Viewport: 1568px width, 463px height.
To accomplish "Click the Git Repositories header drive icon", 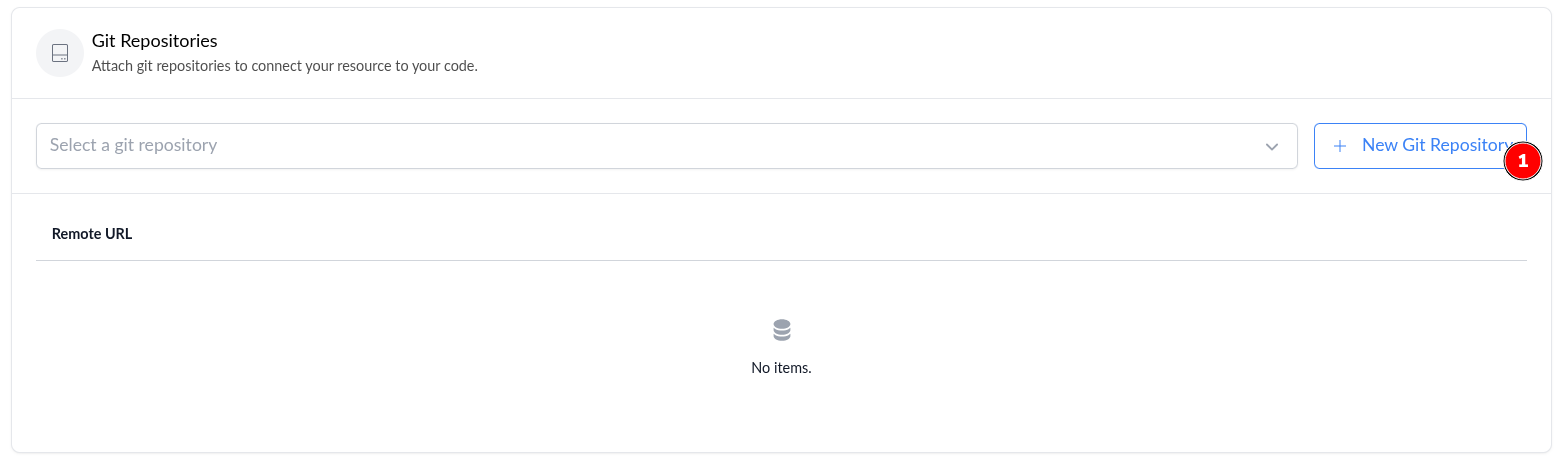I will 60,53.
